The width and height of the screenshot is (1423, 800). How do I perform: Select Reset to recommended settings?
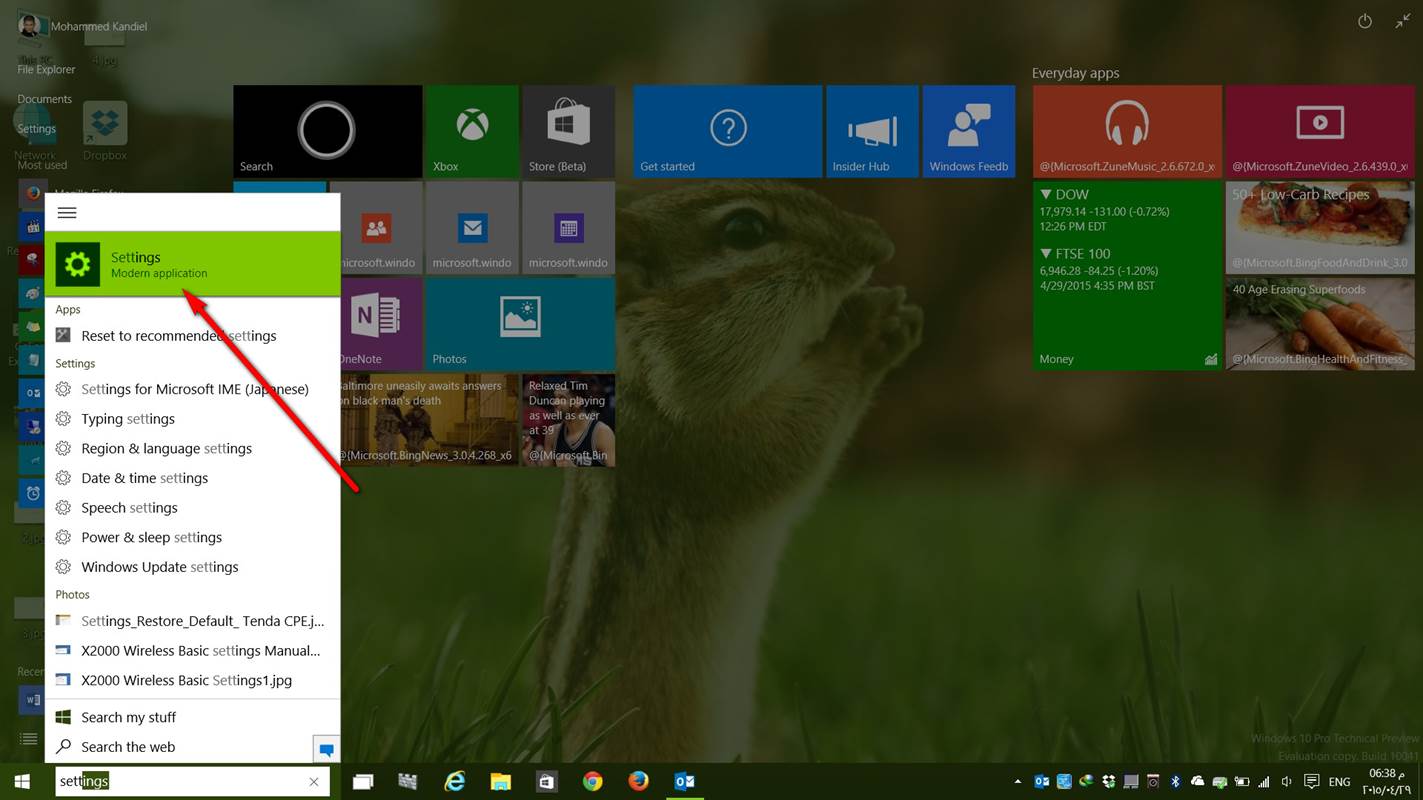(192, 336)
